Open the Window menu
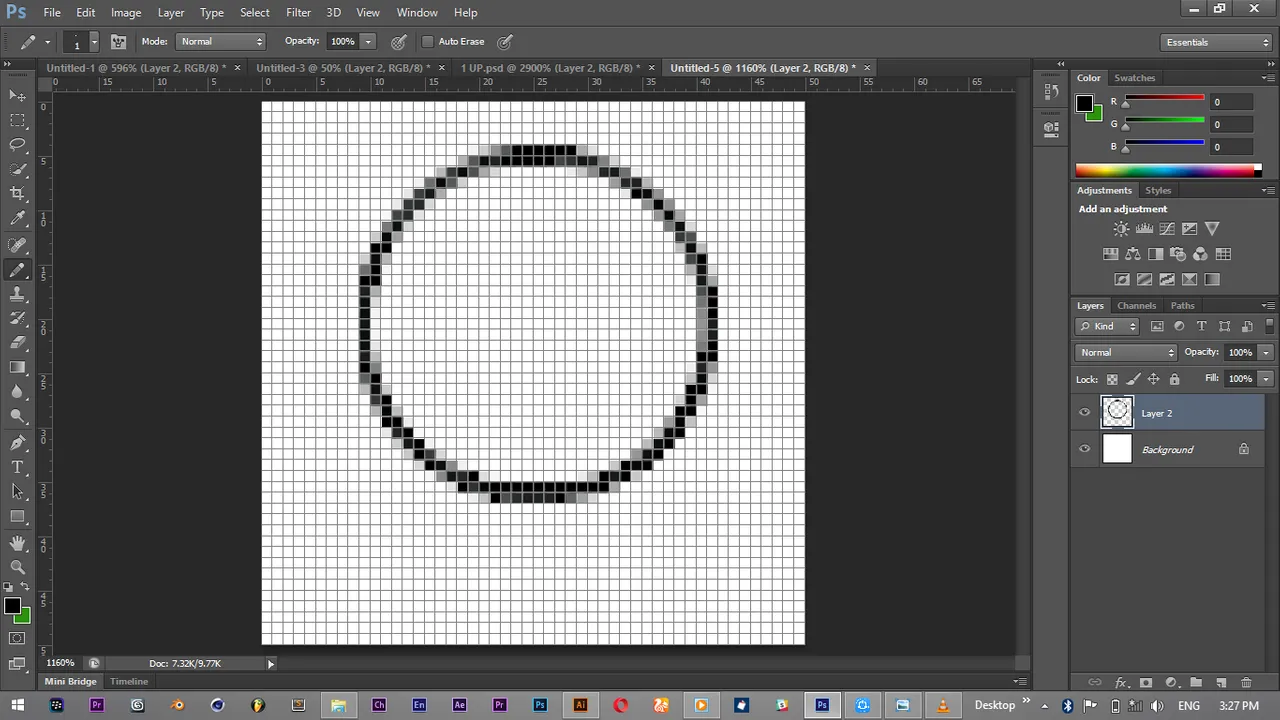Screen dimensions: 1280x720 417,12
